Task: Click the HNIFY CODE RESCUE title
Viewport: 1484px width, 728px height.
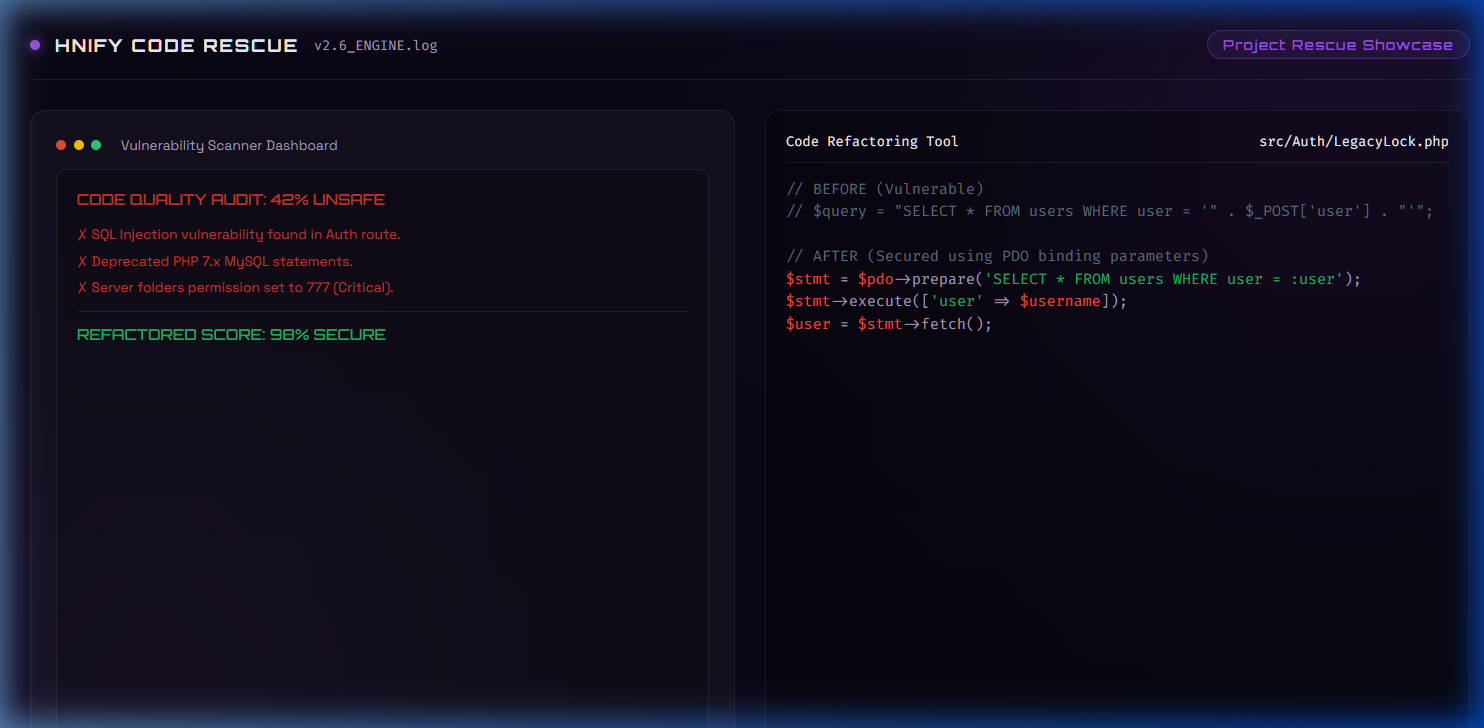Action: click(176, 45)
